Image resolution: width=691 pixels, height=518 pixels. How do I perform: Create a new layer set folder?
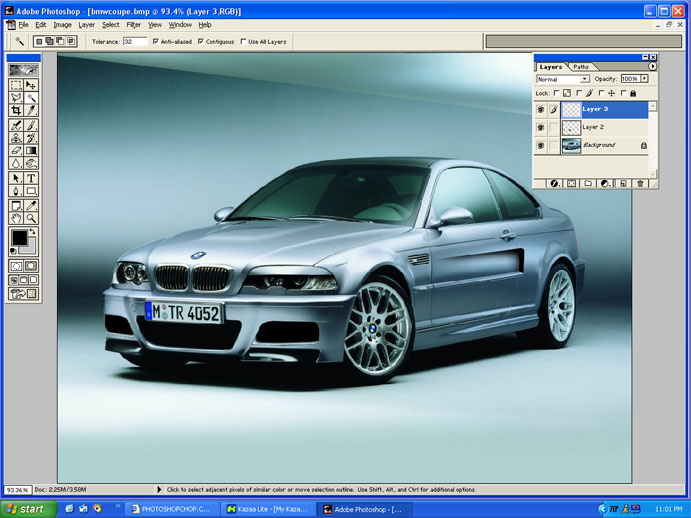point(590,184)
